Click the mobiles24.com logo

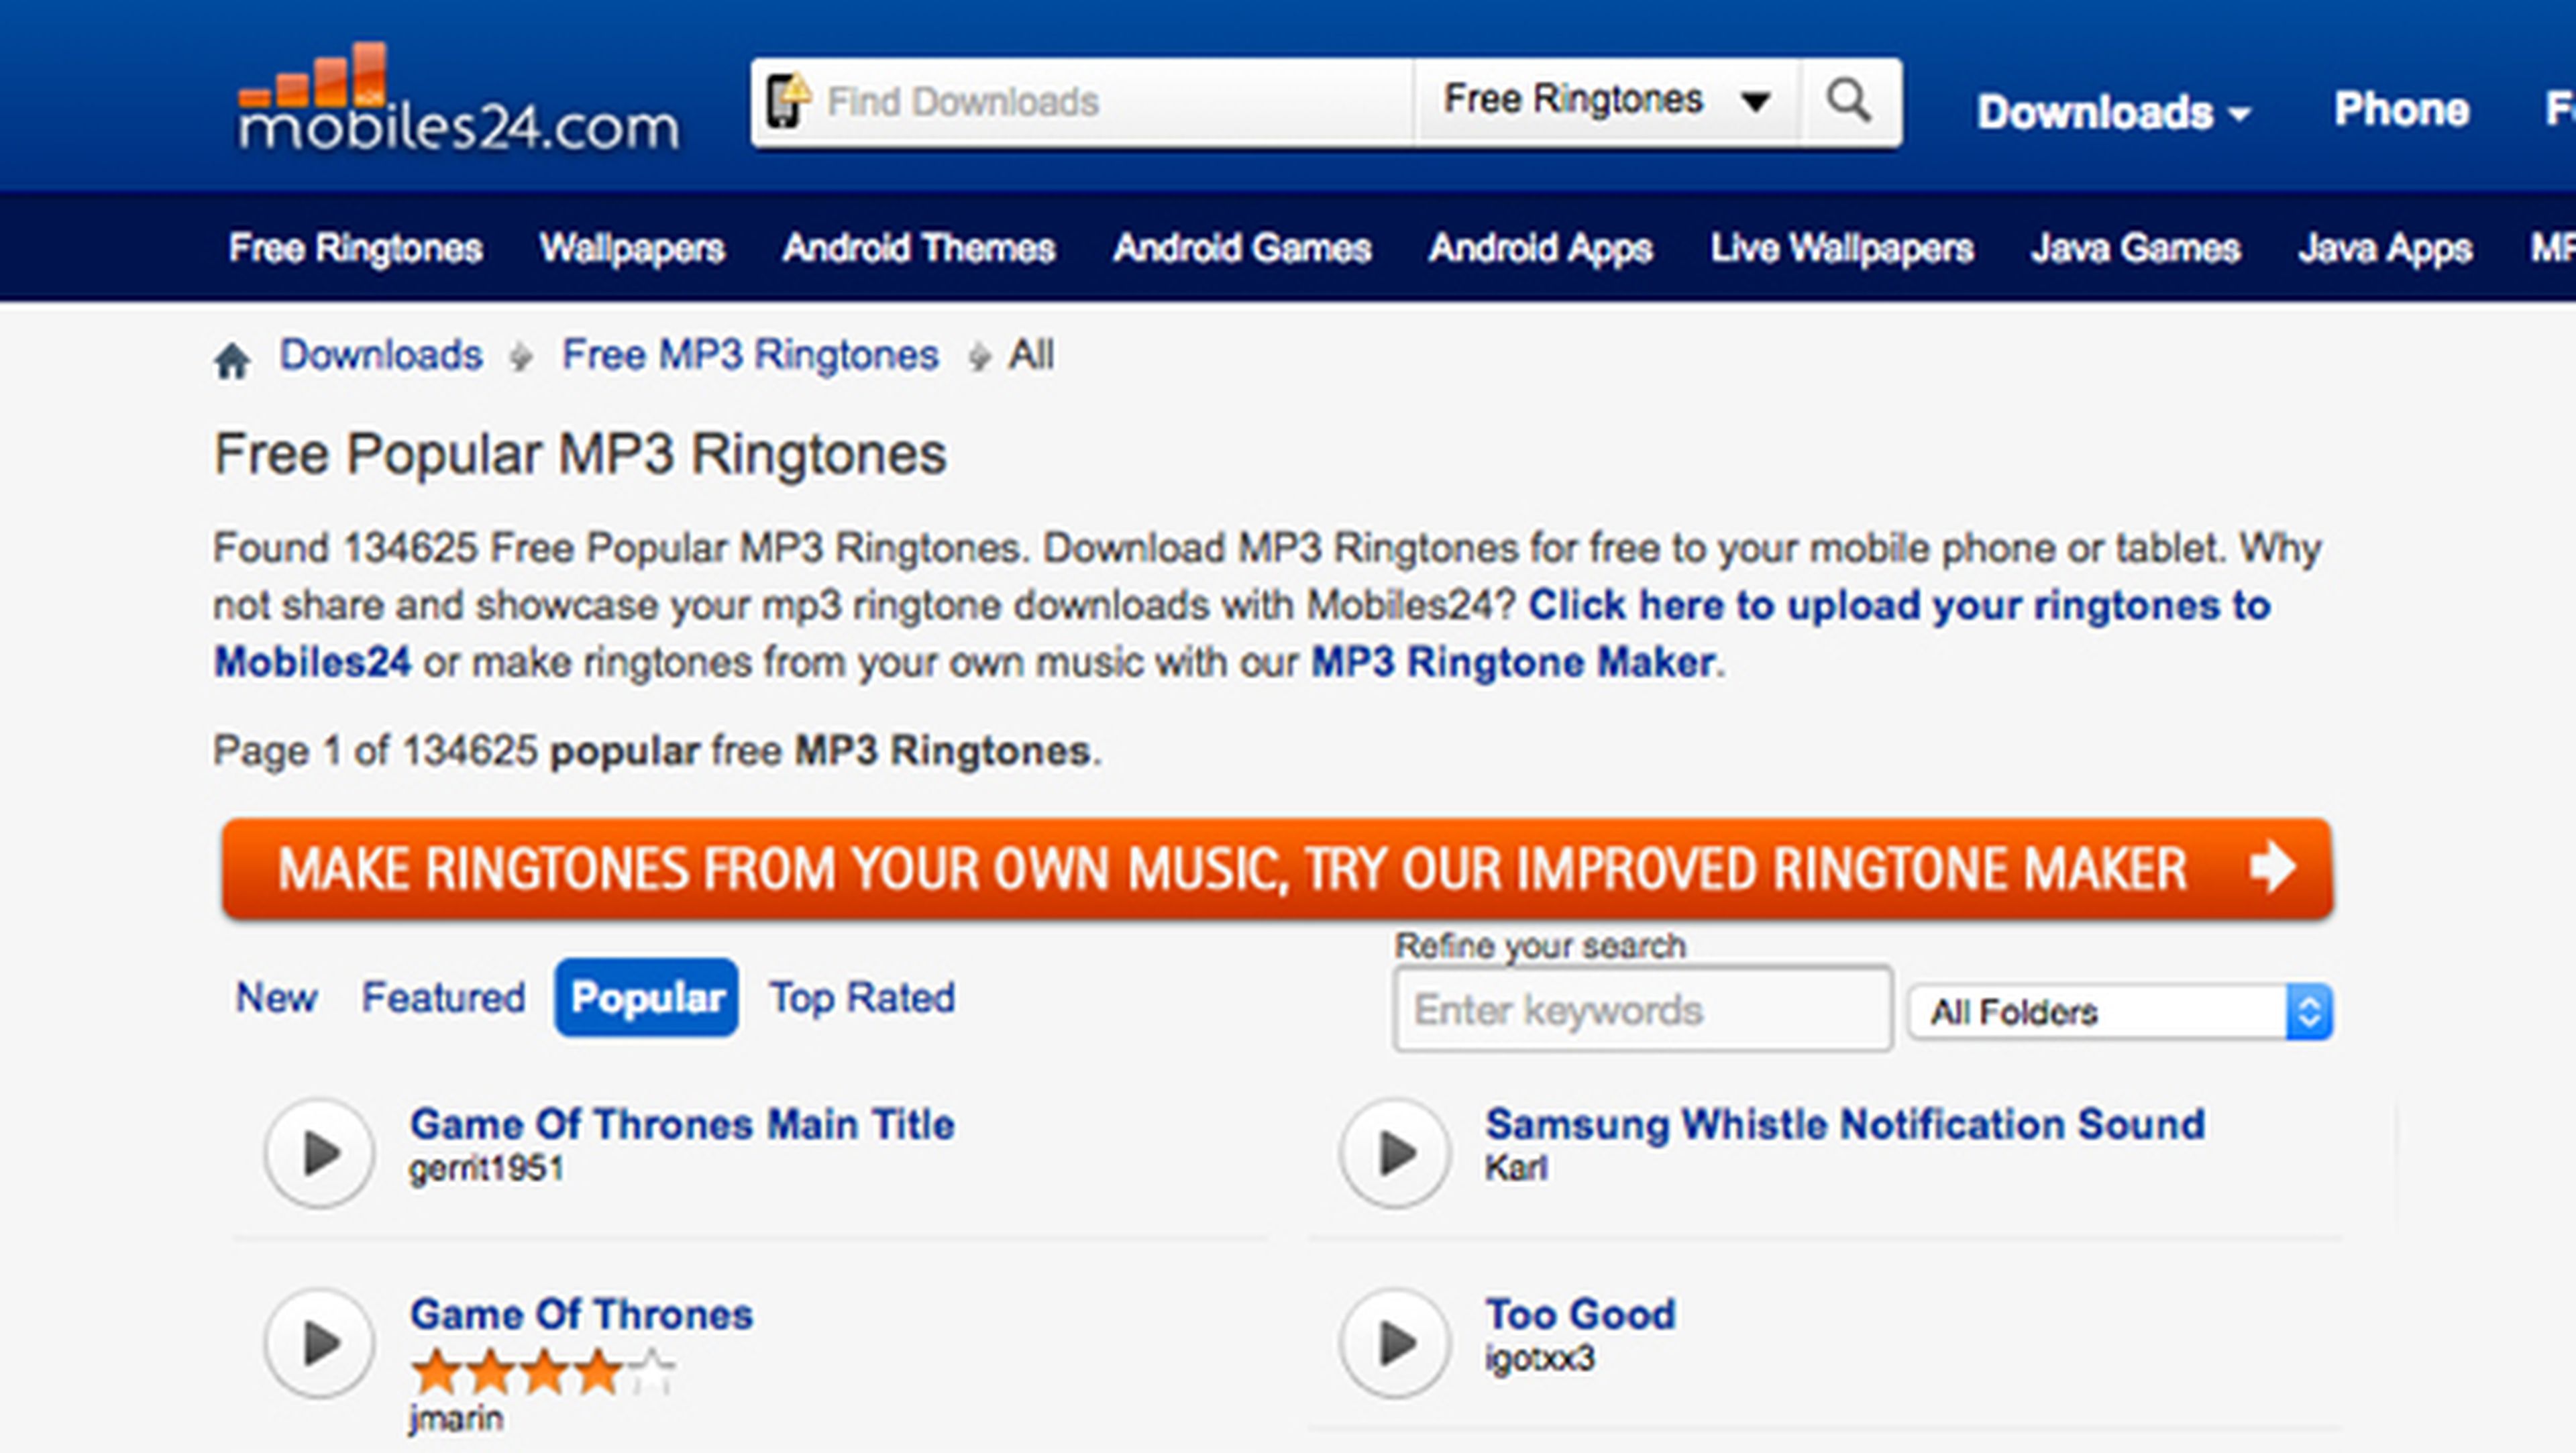[x=459, y=98]
